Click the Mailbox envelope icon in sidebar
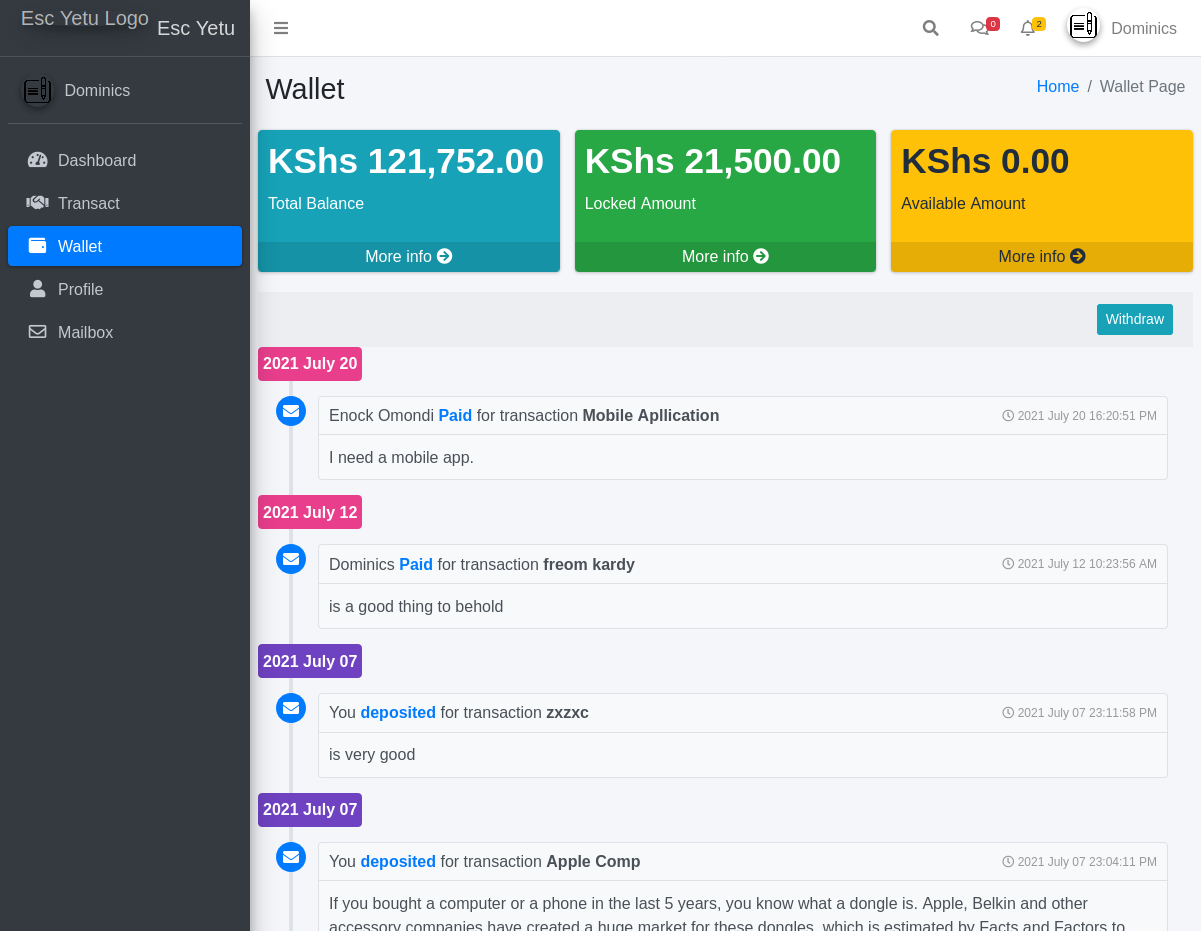1201x931 pixels. [x=38, y=332]
